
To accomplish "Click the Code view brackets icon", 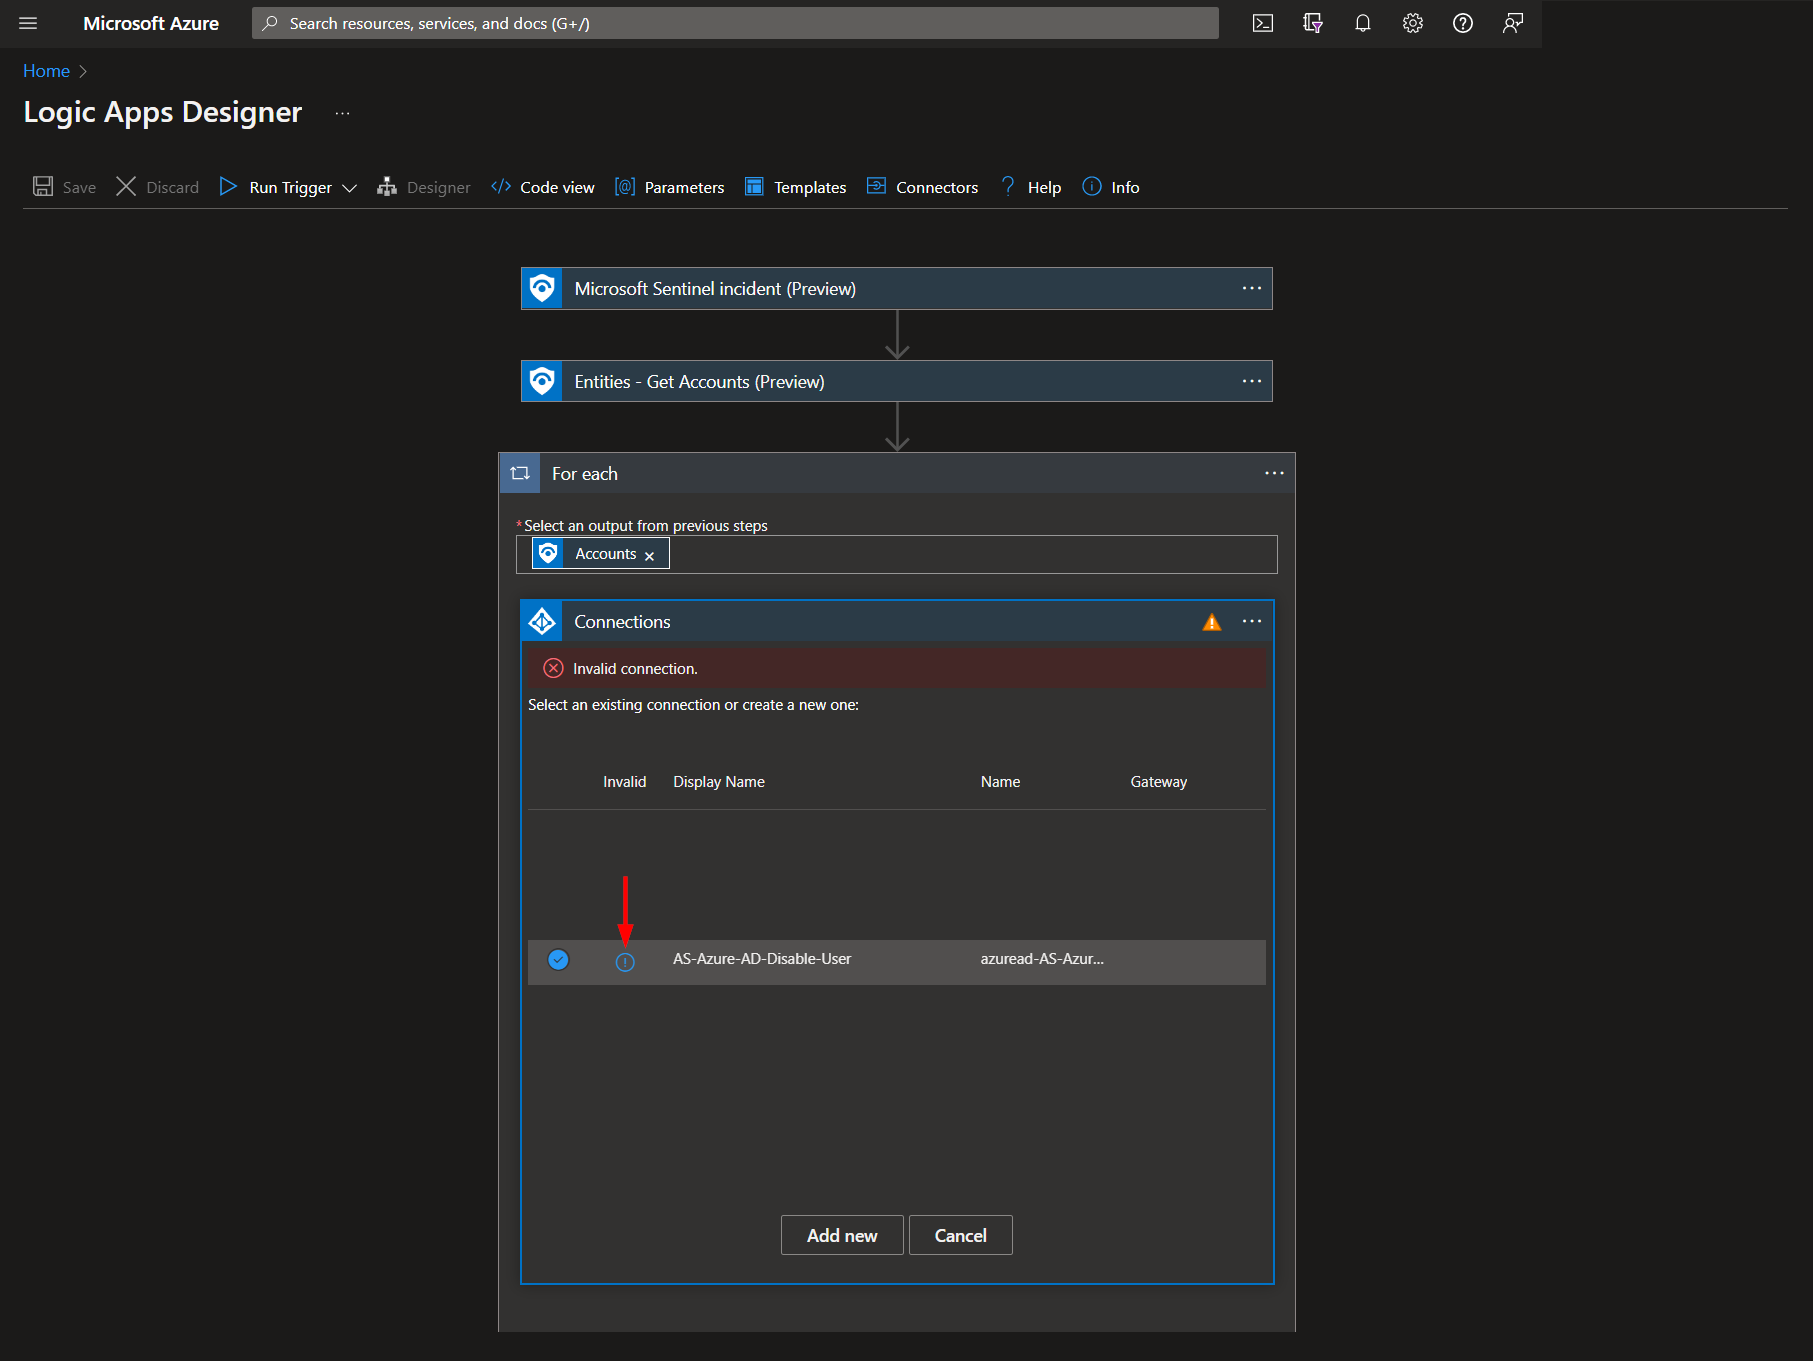I will coord(501,187).
